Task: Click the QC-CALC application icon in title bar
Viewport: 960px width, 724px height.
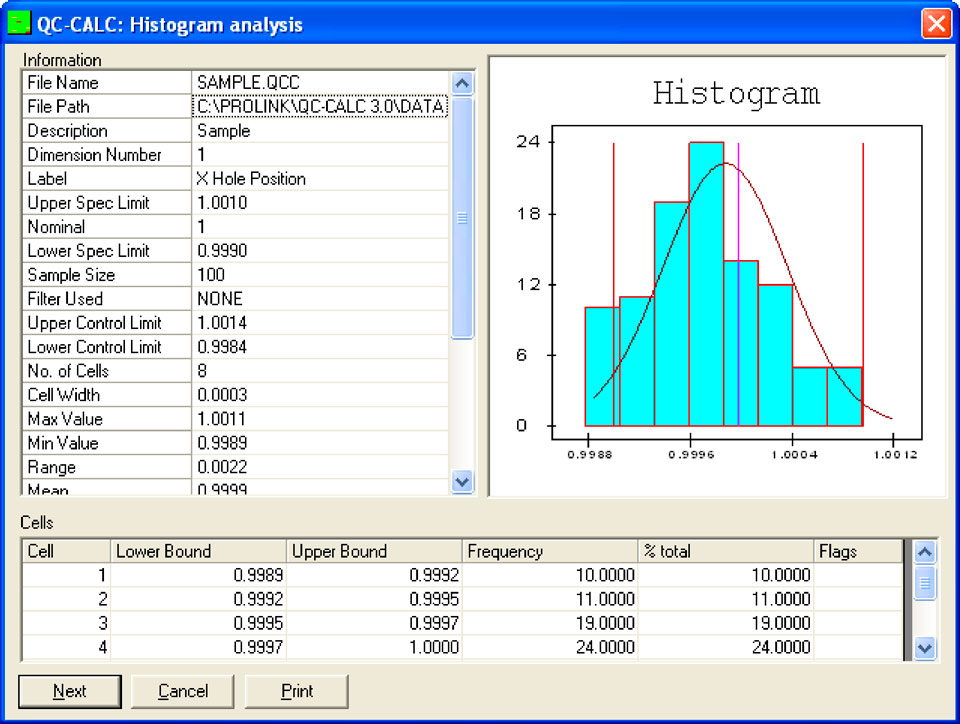Action: [x=18, y=23]
